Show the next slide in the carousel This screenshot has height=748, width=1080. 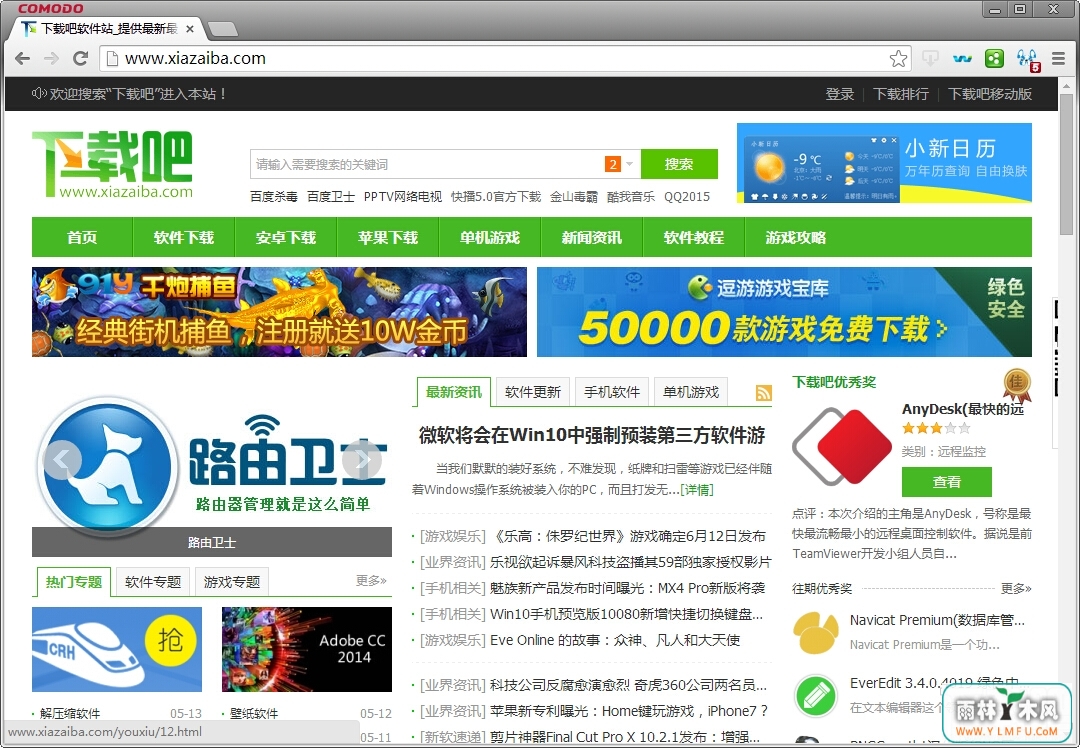362,459
